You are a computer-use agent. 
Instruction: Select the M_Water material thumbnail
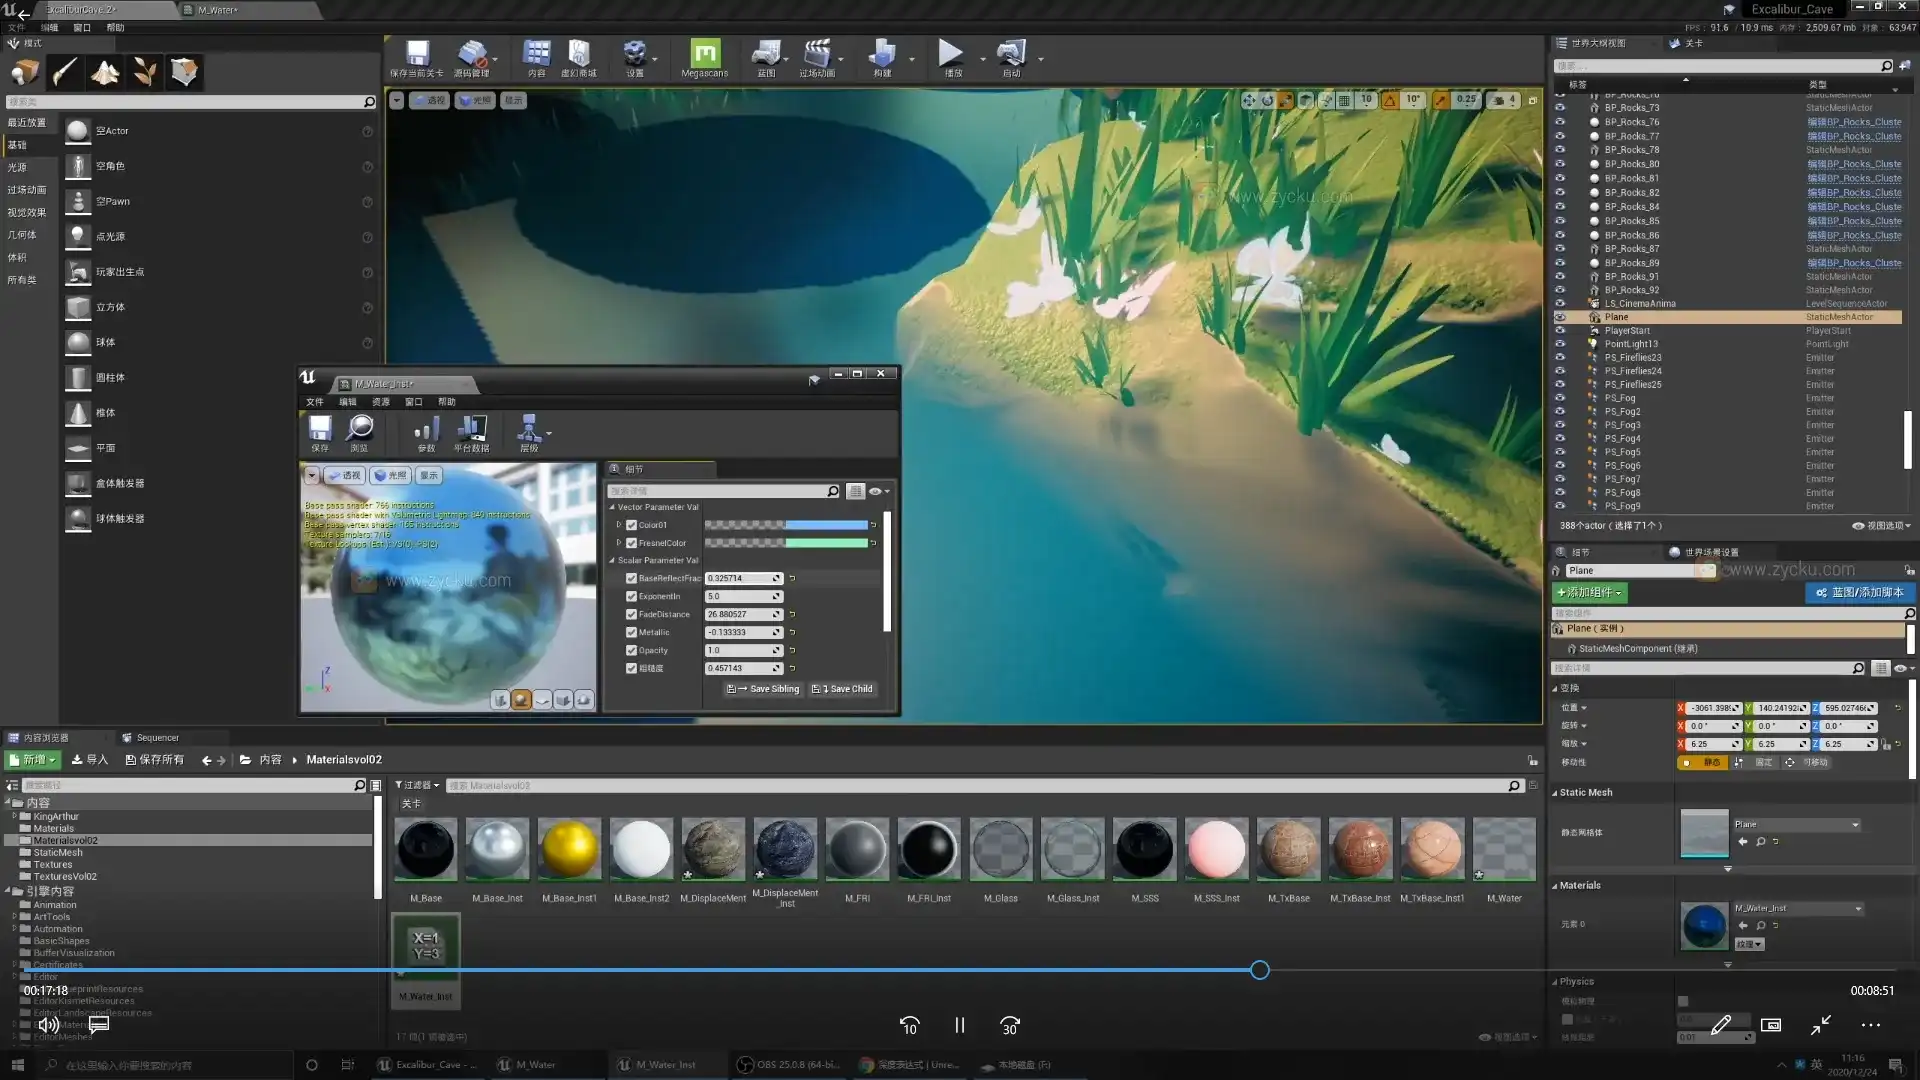[1504, 849]
